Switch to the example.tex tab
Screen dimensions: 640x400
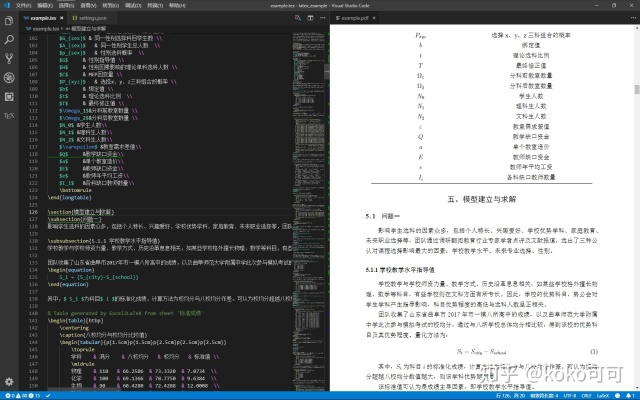pos(41,18)
